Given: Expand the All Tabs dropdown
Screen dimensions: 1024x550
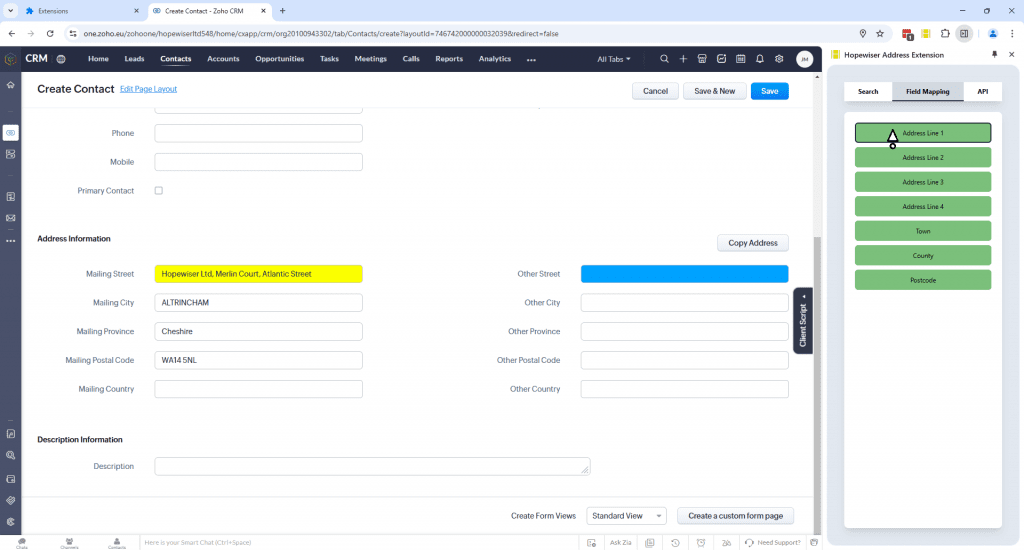Looking at the screenshot, I should pos(614,59).
